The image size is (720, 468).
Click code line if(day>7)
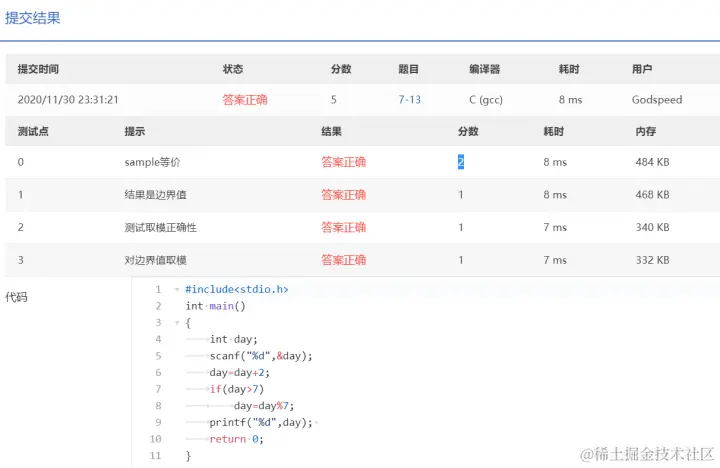coord(236,389)
